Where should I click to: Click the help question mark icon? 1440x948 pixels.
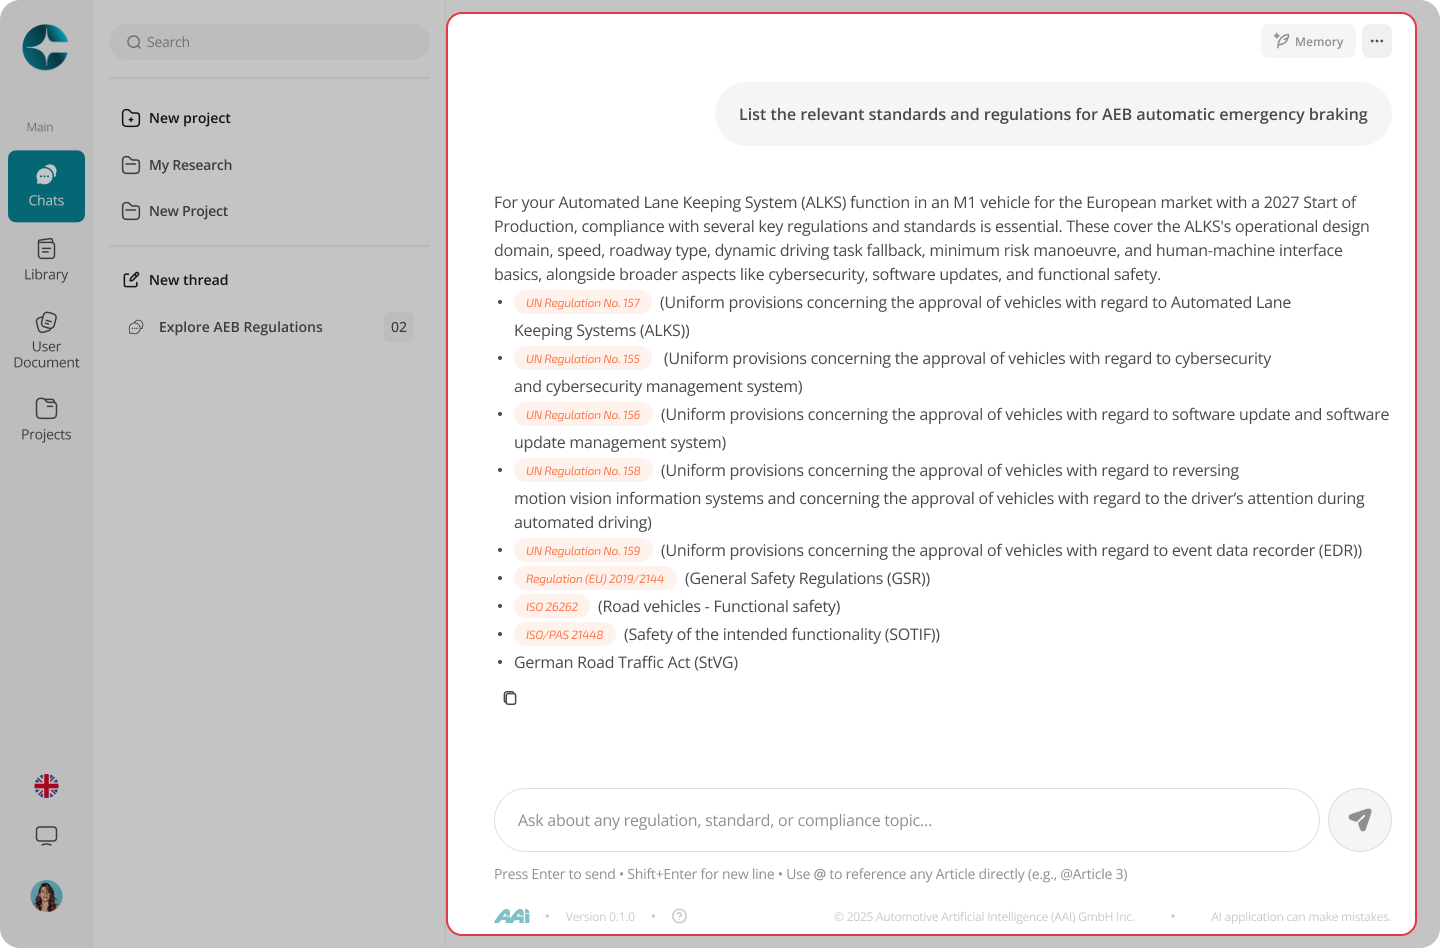click(679, 916)
